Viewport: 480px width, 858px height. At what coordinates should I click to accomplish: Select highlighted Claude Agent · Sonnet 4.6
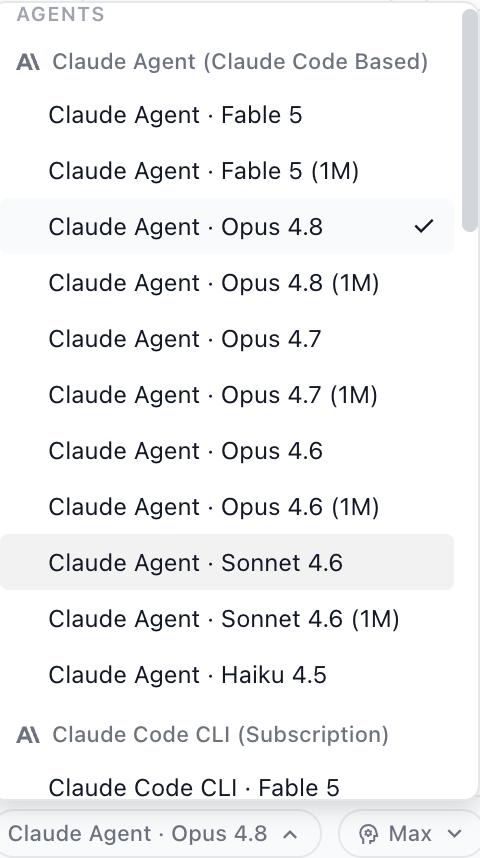click(x=227, y=562)
